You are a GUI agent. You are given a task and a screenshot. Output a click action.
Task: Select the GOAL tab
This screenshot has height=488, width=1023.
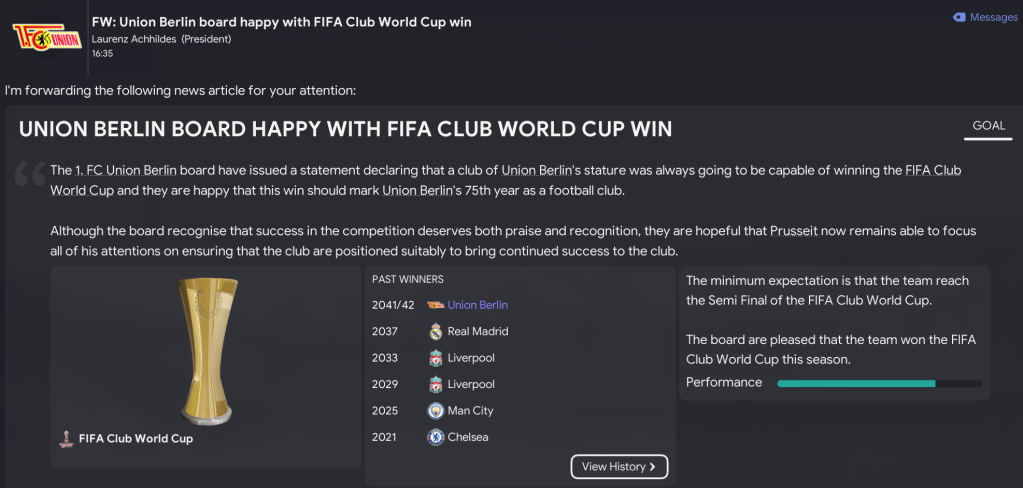988,126
